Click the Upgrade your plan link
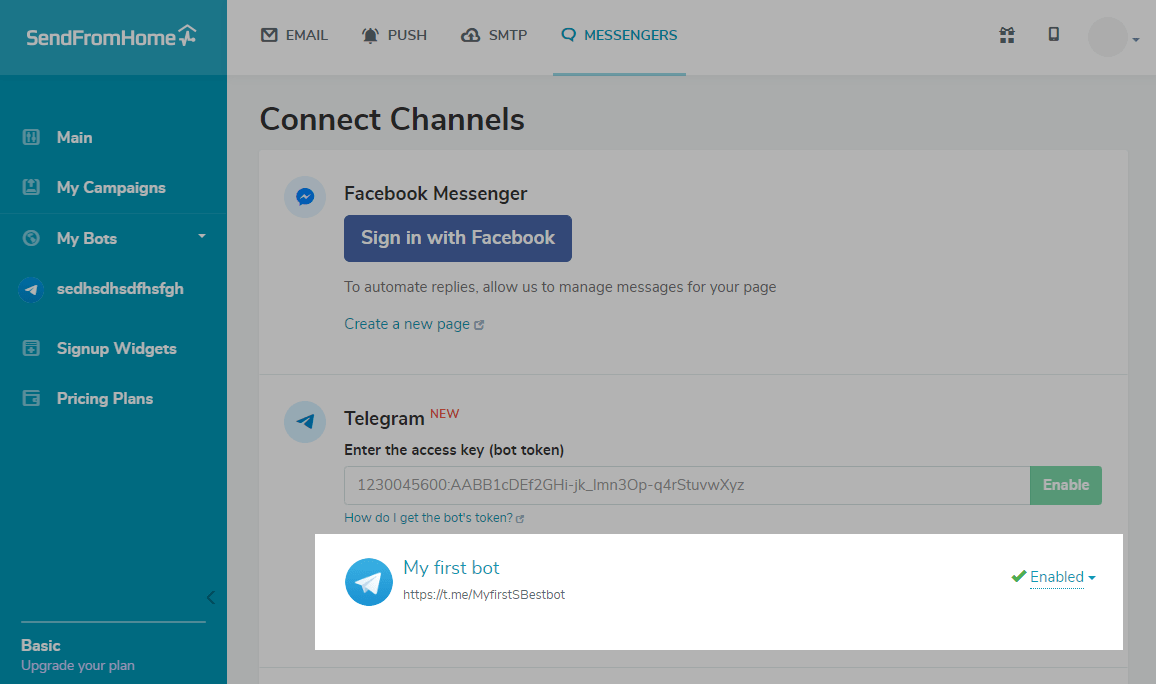Screen dimensions: 1156x684 [x=78, y=665]
